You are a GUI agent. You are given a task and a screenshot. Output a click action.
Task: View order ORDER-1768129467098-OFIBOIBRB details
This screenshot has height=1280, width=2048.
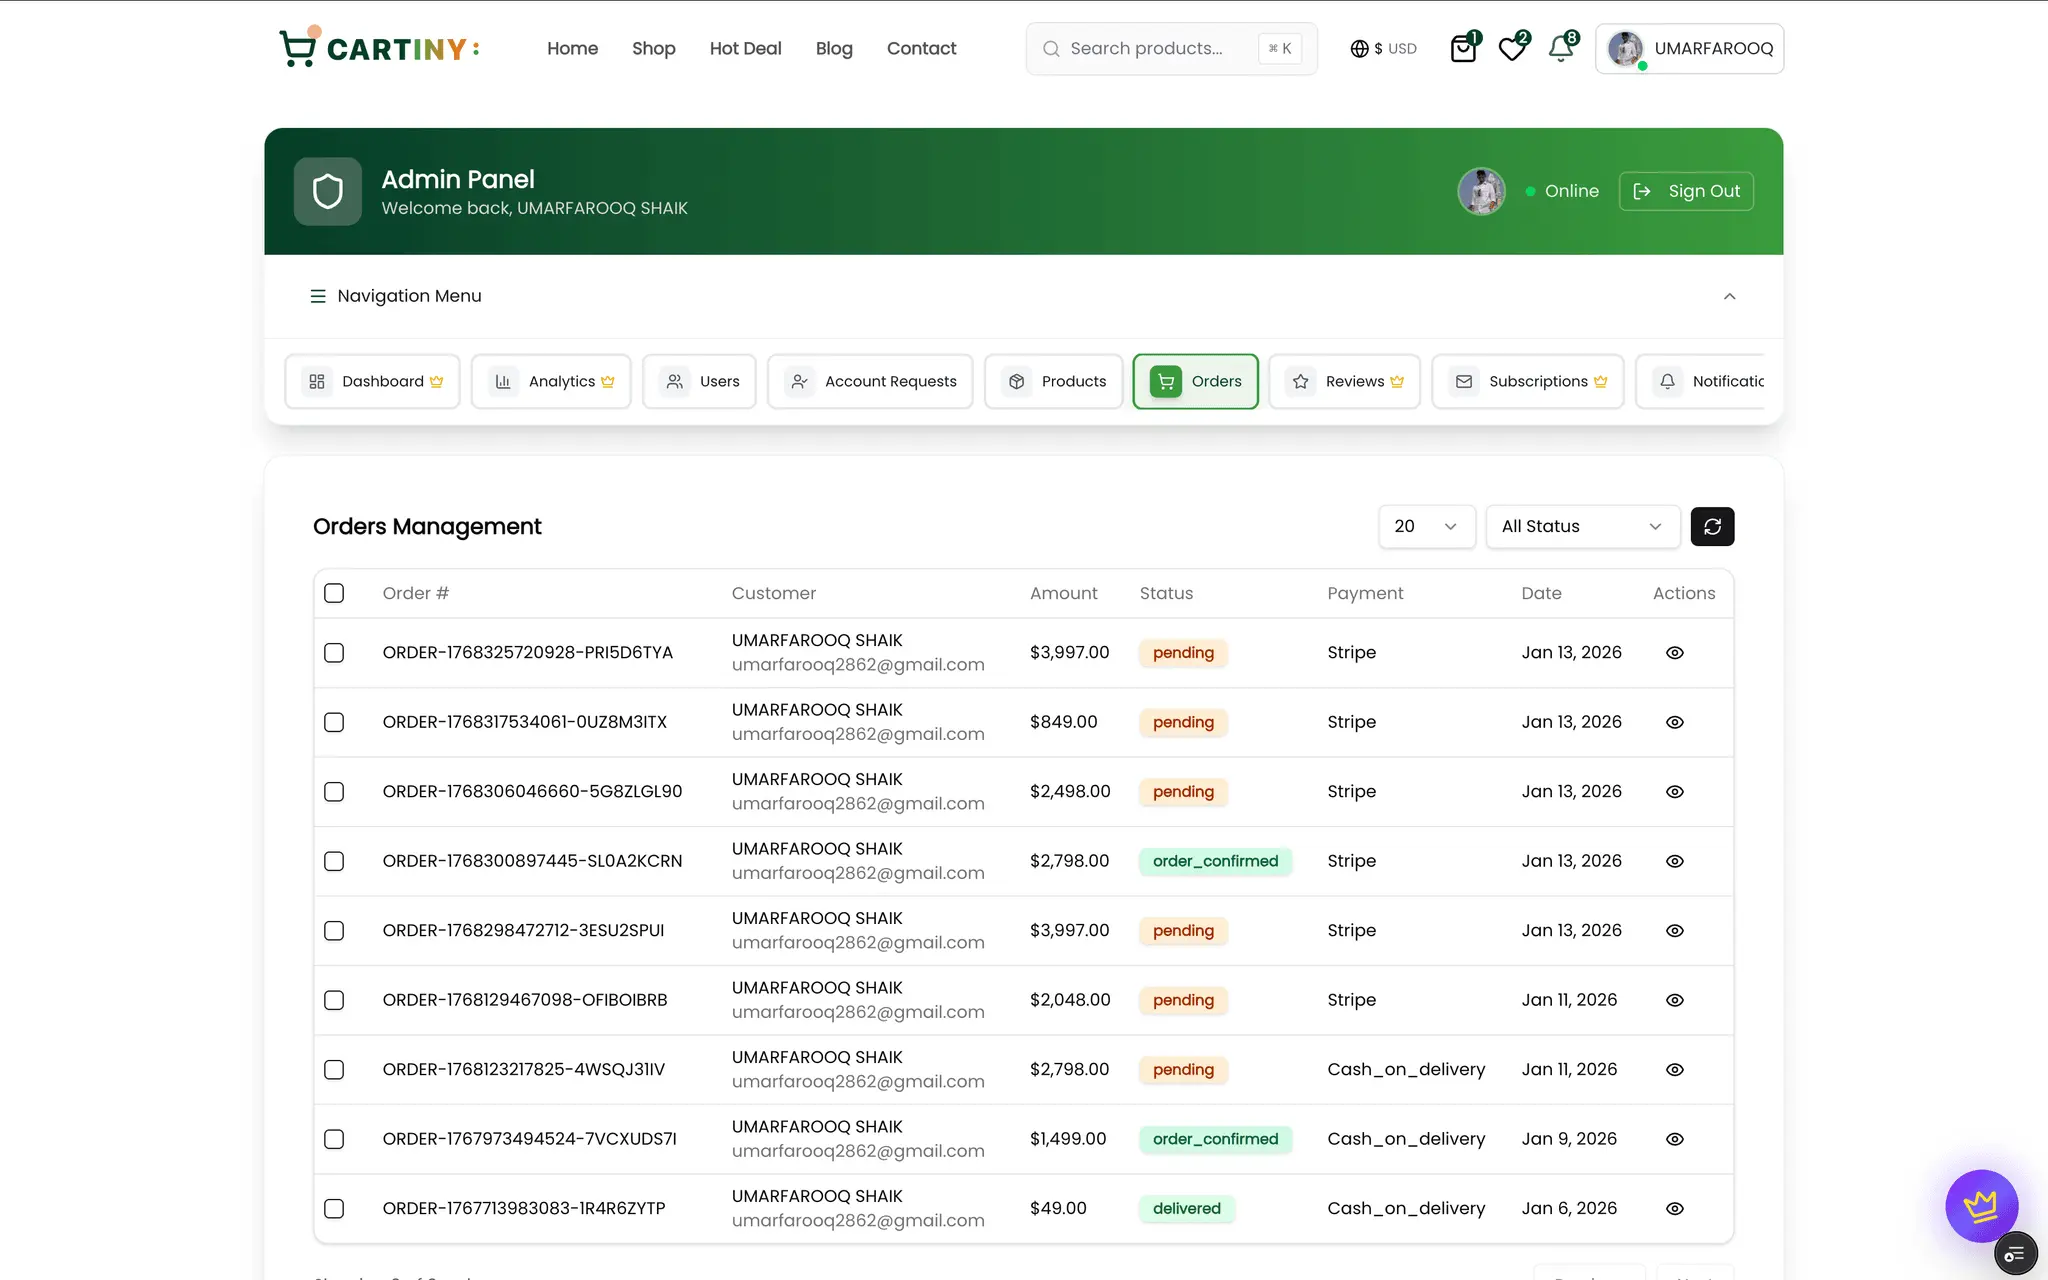tap(1675, 1000)
